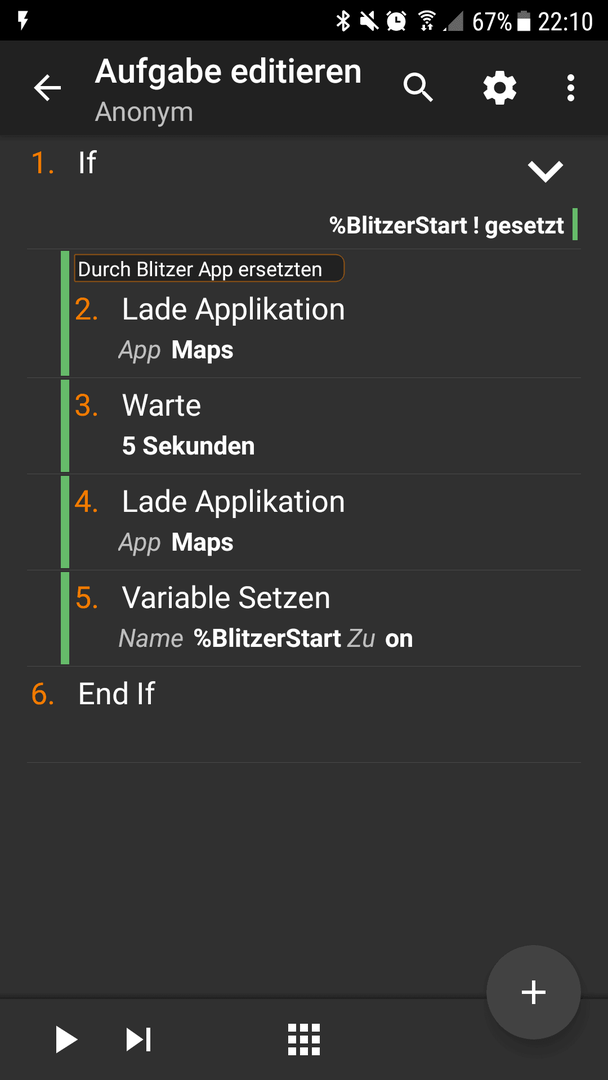
Task: Collapse the If block chevron
Action: 545,171
